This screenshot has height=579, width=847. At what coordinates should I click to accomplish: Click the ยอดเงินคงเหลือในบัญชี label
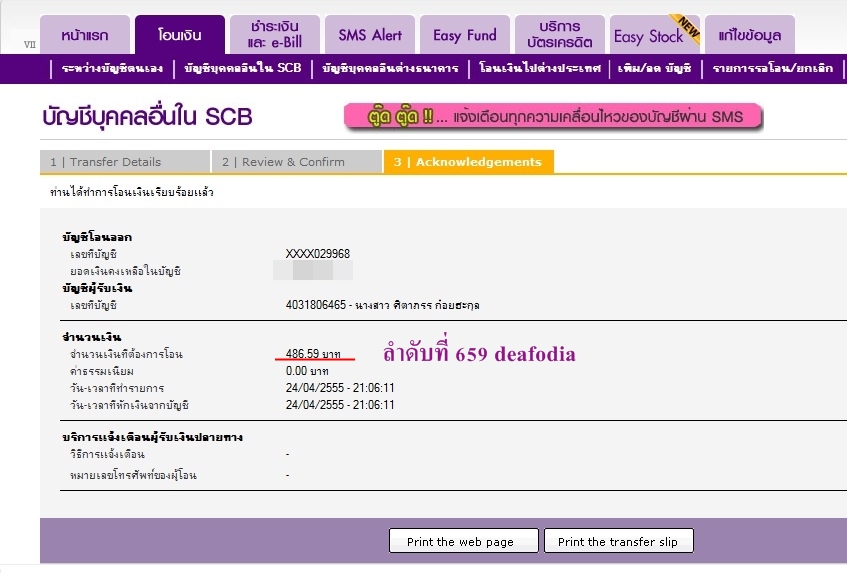click(x=125, y=271)
